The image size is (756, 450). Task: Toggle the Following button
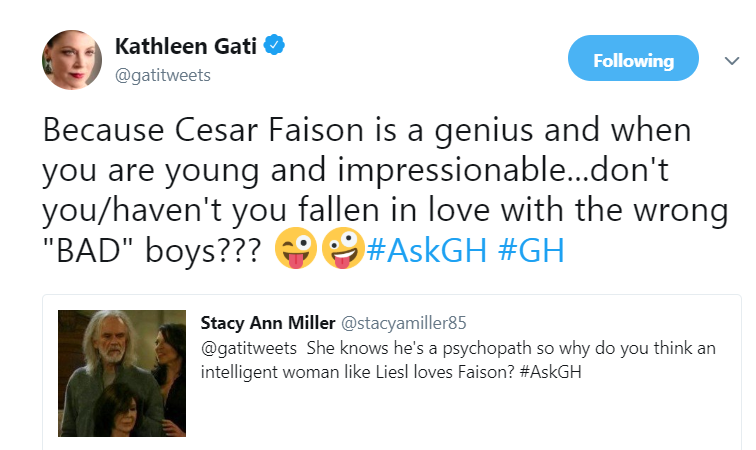[633, 60]
